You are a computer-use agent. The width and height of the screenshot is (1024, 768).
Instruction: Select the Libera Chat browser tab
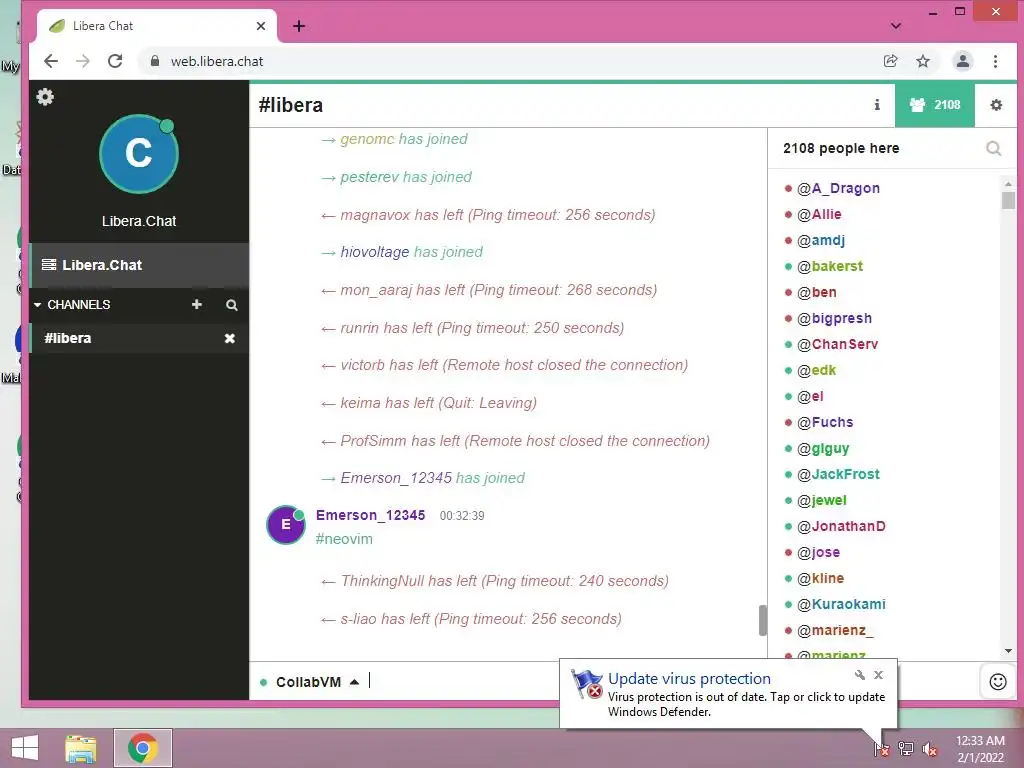(157, 26)
